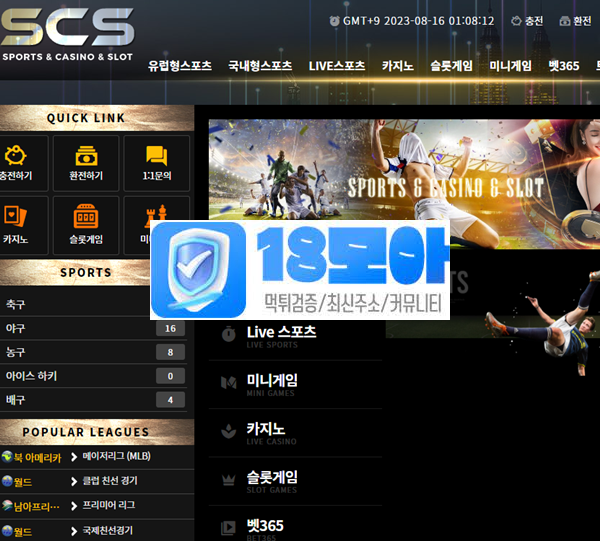Click the SCS Sports & Casino & Slot logo

[67, 35]
